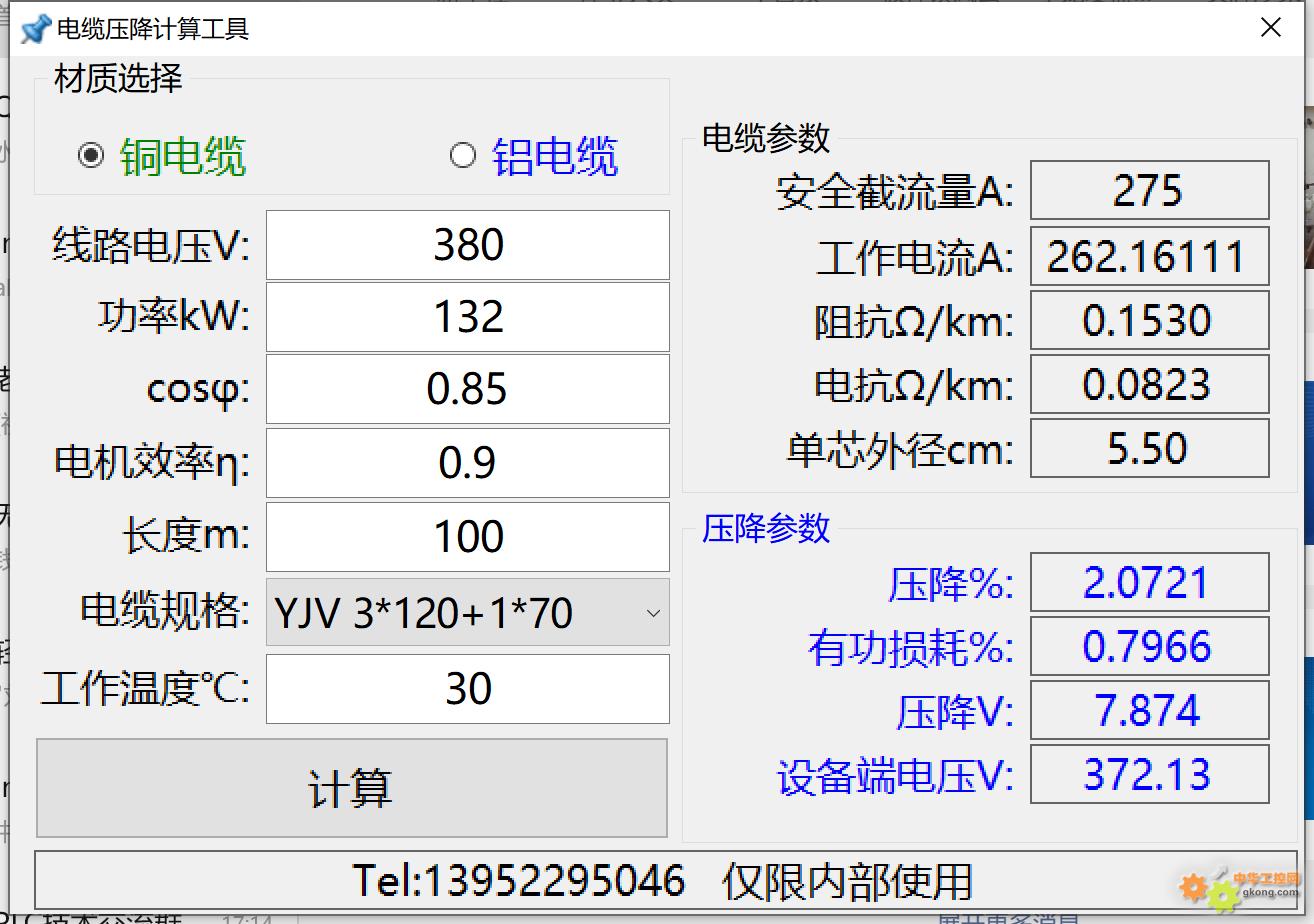Viewport: 1314px width, 924px height.
Task: Click the chevron on the cable spec selector
Action: tap(654, 613)
